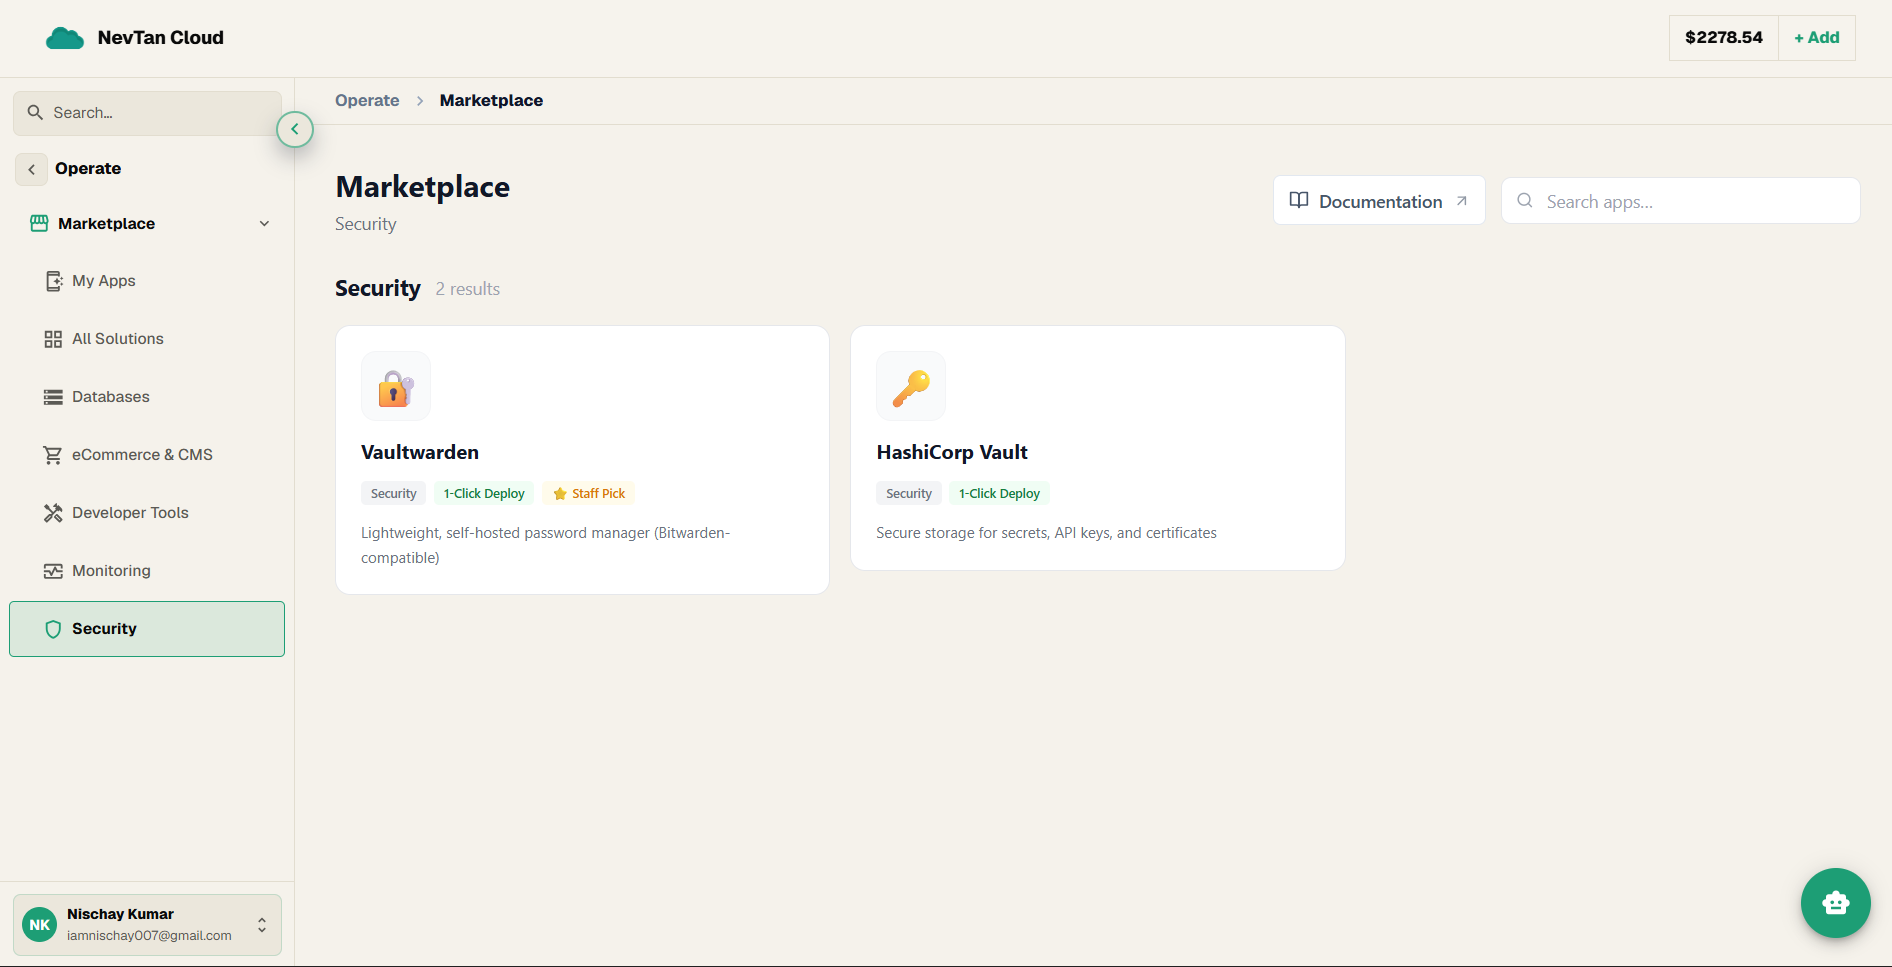Click the Monitoring chart icon
This screenshot has height=967, width=1892.
click(x=53, y=571)
